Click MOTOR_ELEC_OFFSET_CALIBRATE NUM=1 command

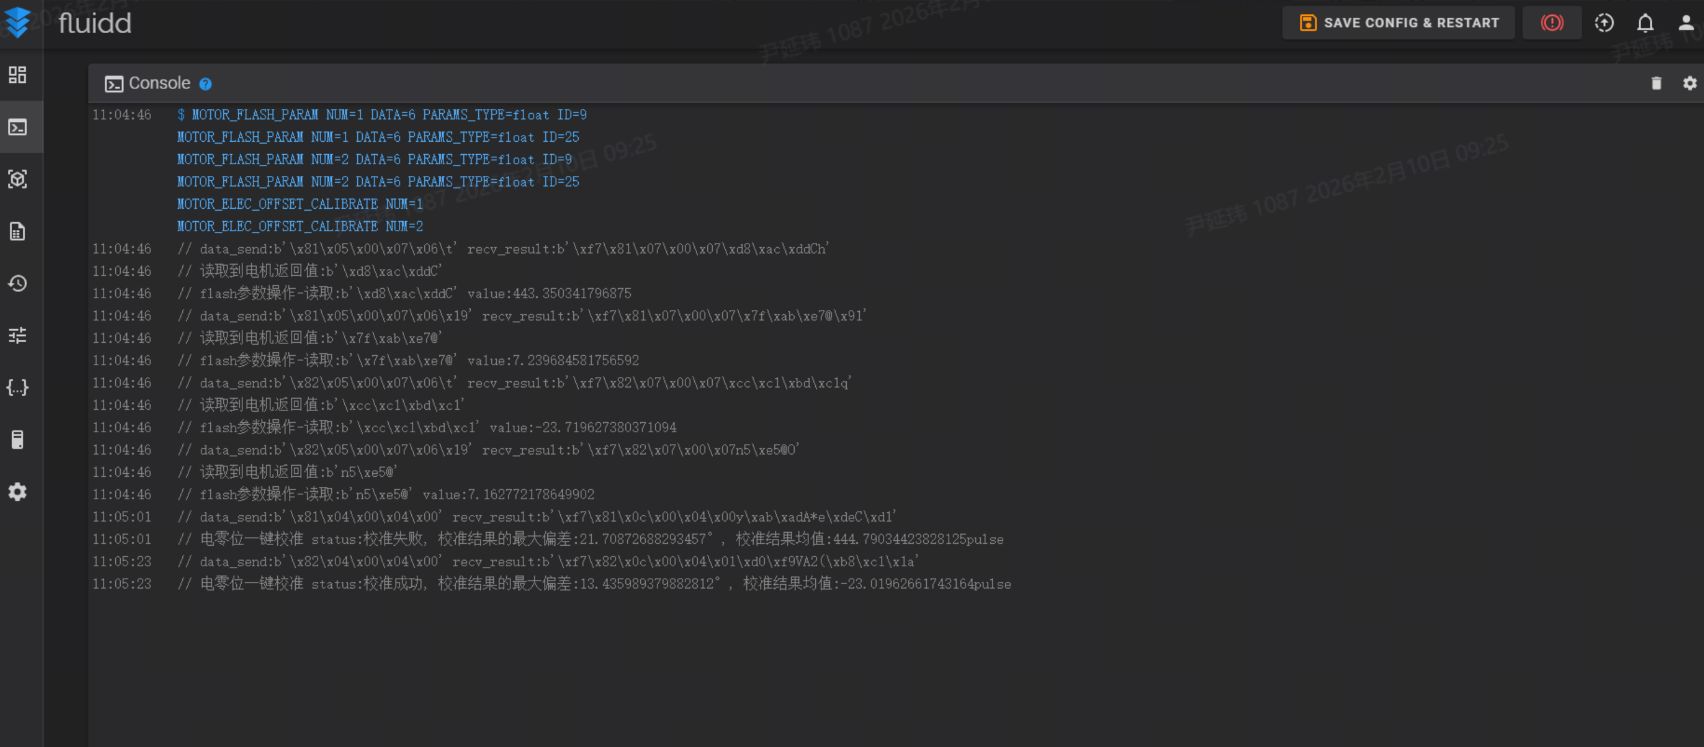tap(300, 204)
